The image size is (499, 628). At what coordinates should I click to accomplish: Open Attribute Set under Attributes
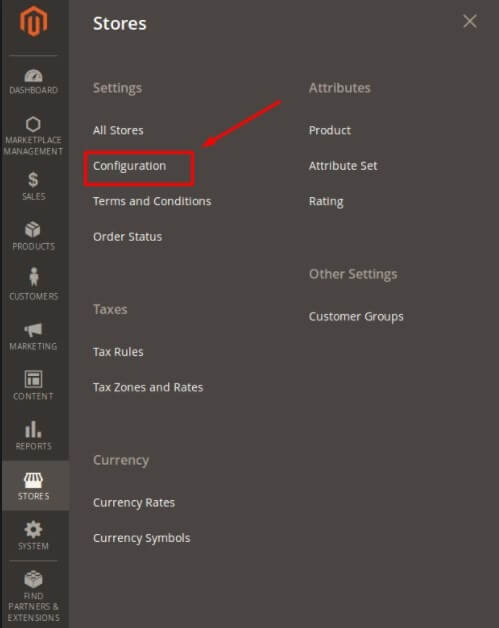[x=343, y=166]
